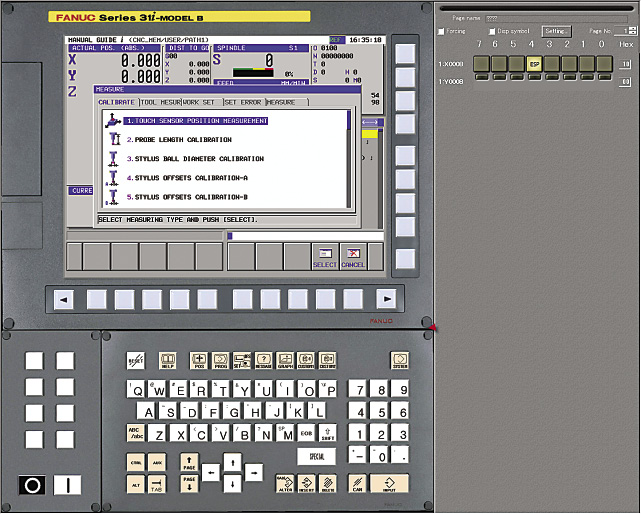641x514 pixels.
Task: Select touch sensor position measurement icon
Action: [x=113, y=120]
